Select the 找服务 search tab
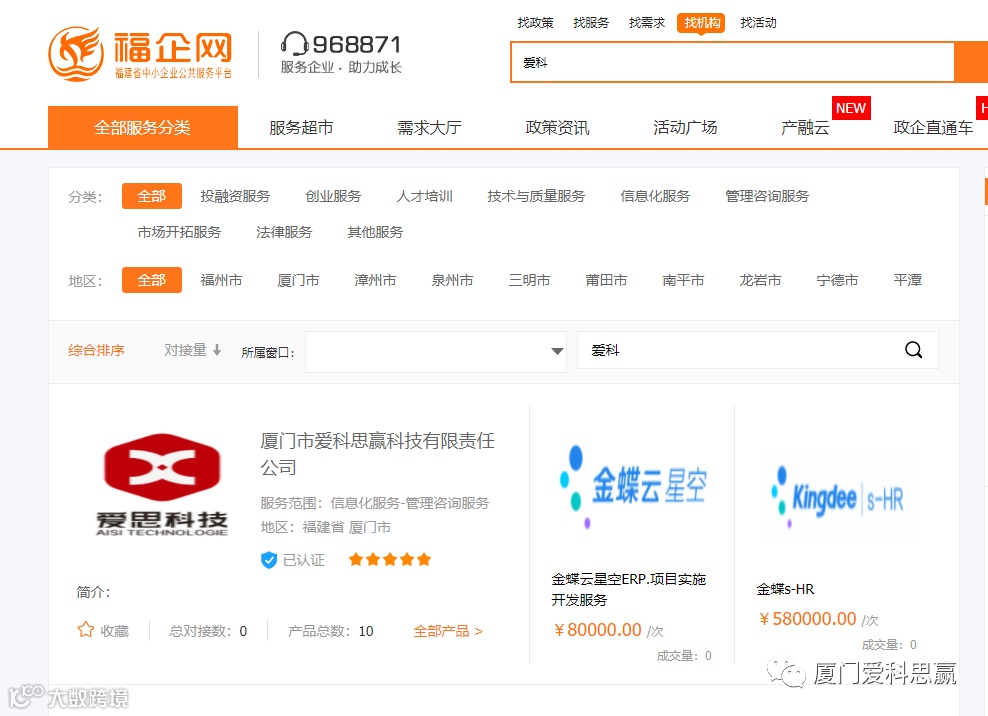The width and height of the screenshot is (988, 716). click(x=591, y=23)
